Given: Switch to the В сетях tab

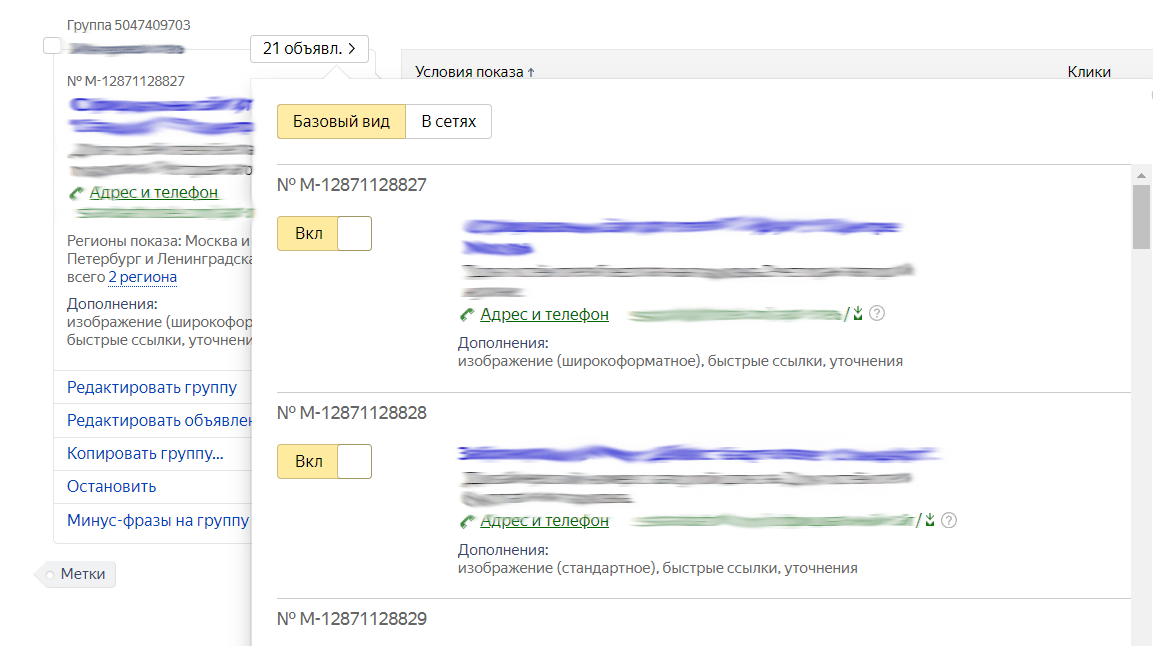Looking at the screenshot, I should pos(448,122).
